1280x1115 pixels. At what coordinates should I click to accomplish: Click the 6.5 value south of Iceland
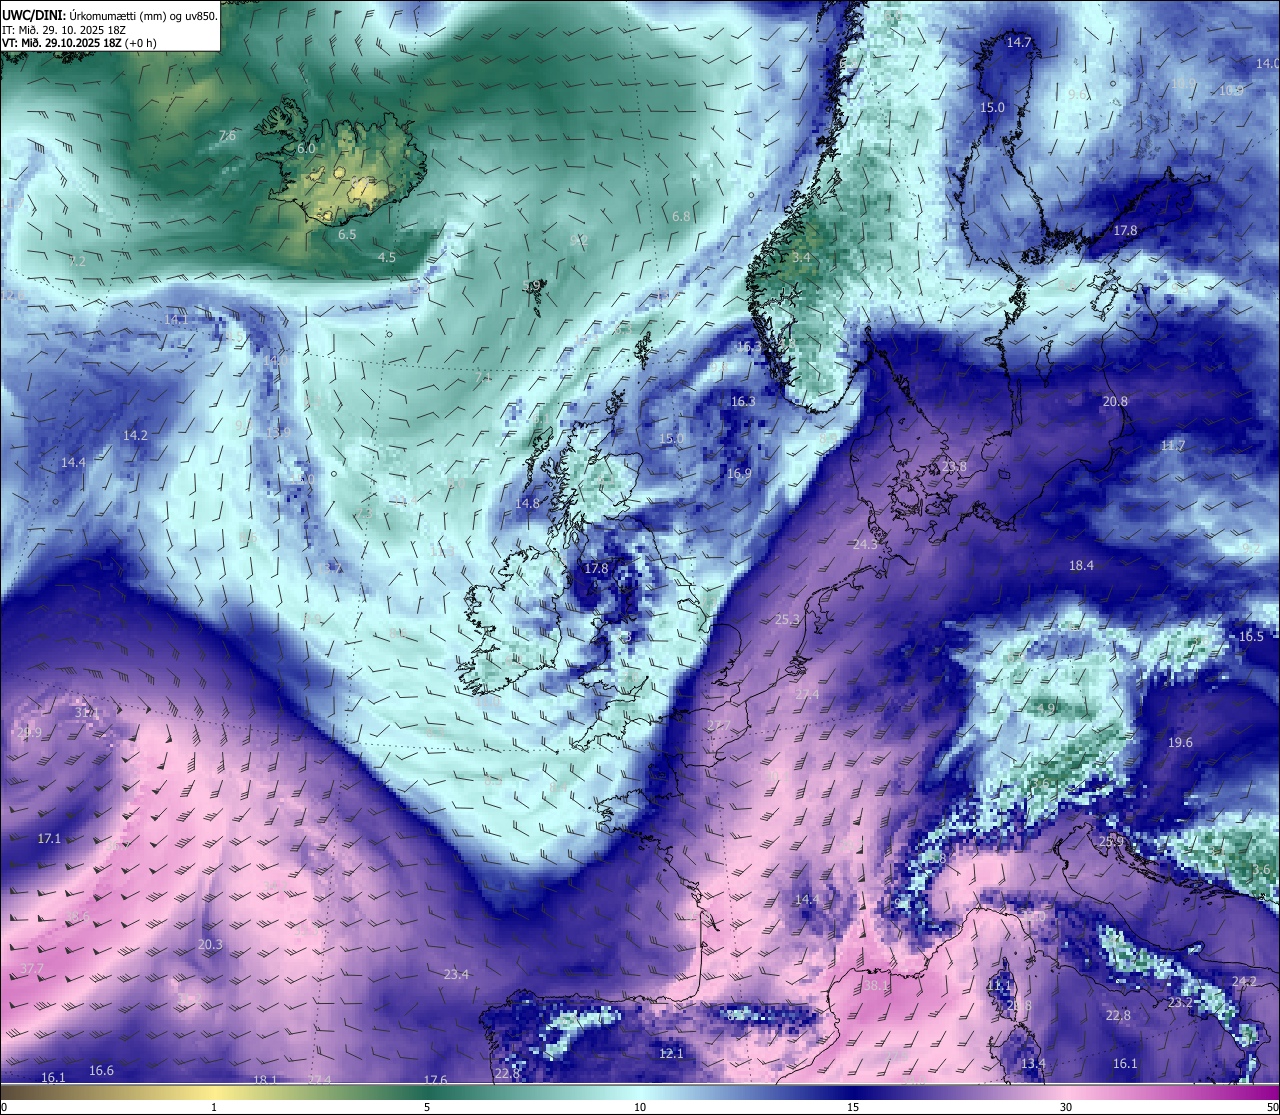click(347, 234)
